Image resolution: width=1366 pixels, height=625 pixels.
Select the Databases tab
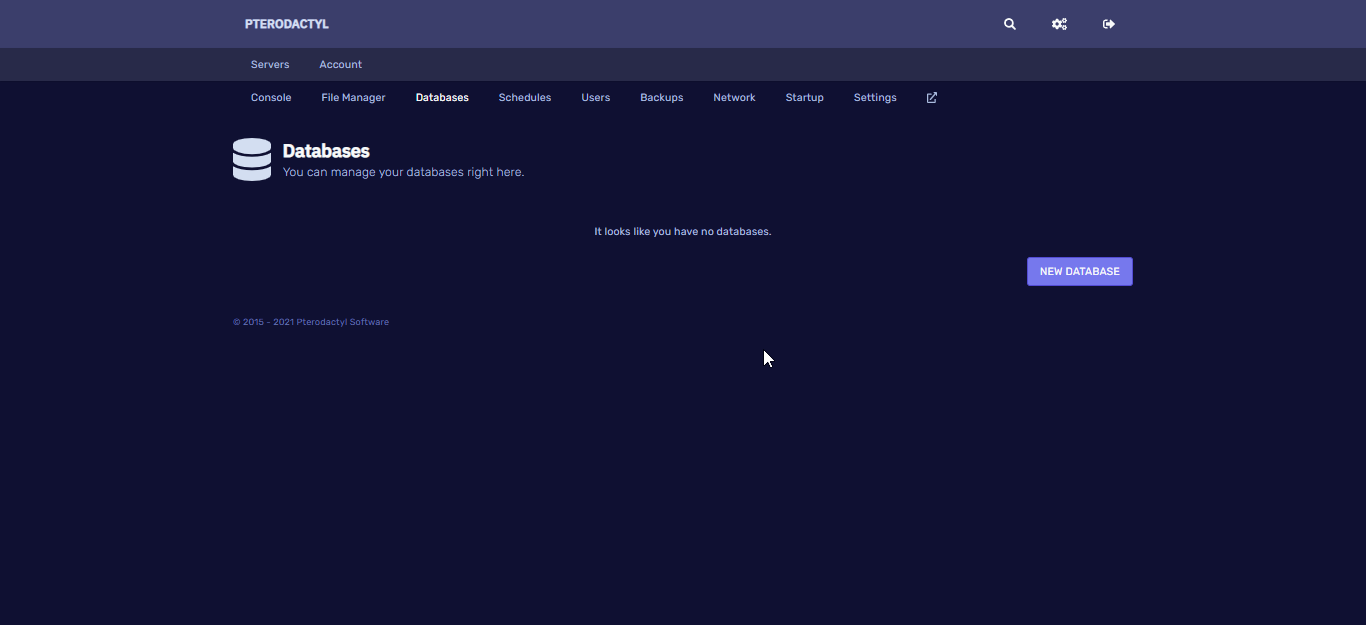click(442, 98)
